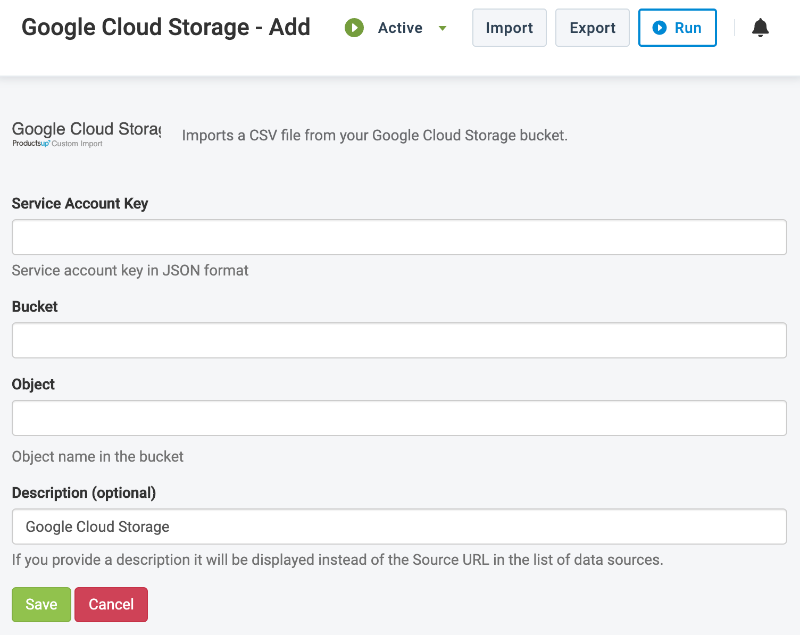Expand the Active status dropdown arrow
The width and height of the screenshot is (800, 635).
(442, 28)
